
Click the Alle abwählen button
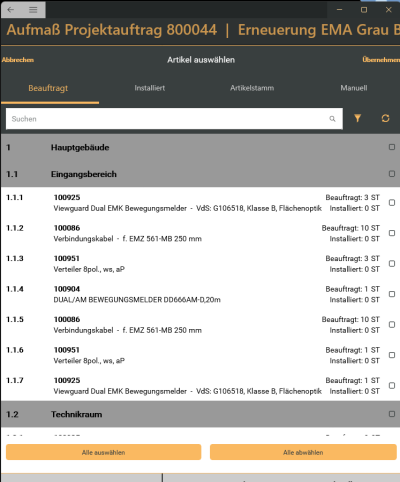(303, 452)
